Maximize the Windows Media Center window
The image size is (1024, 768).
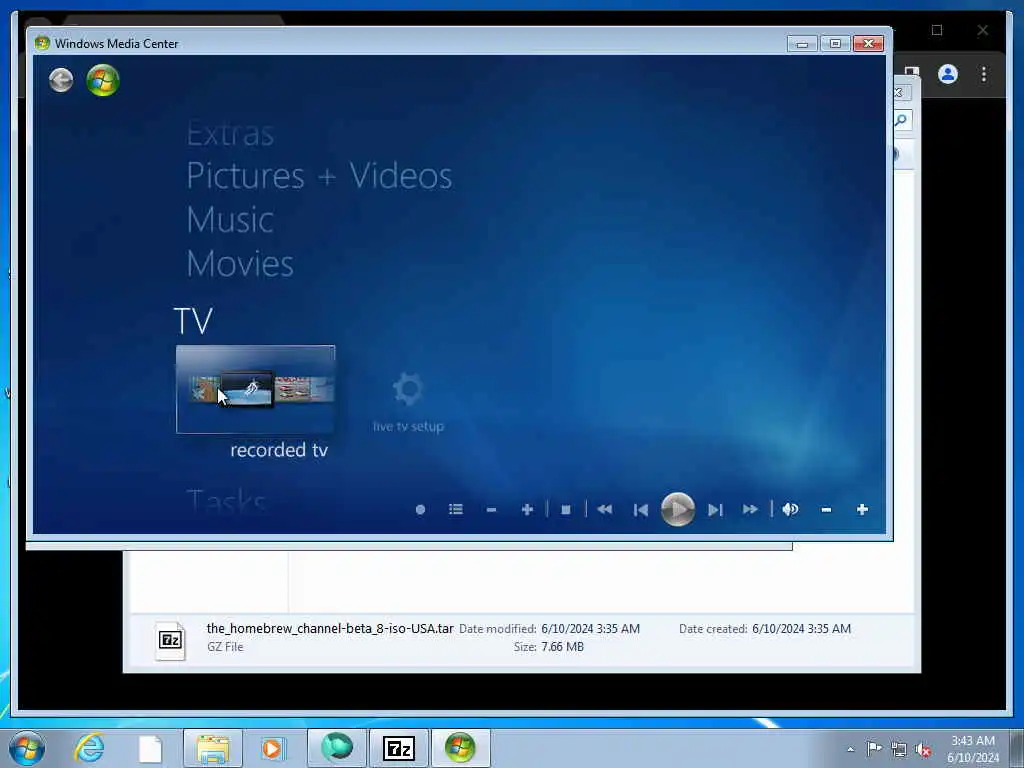pos(835,44)
